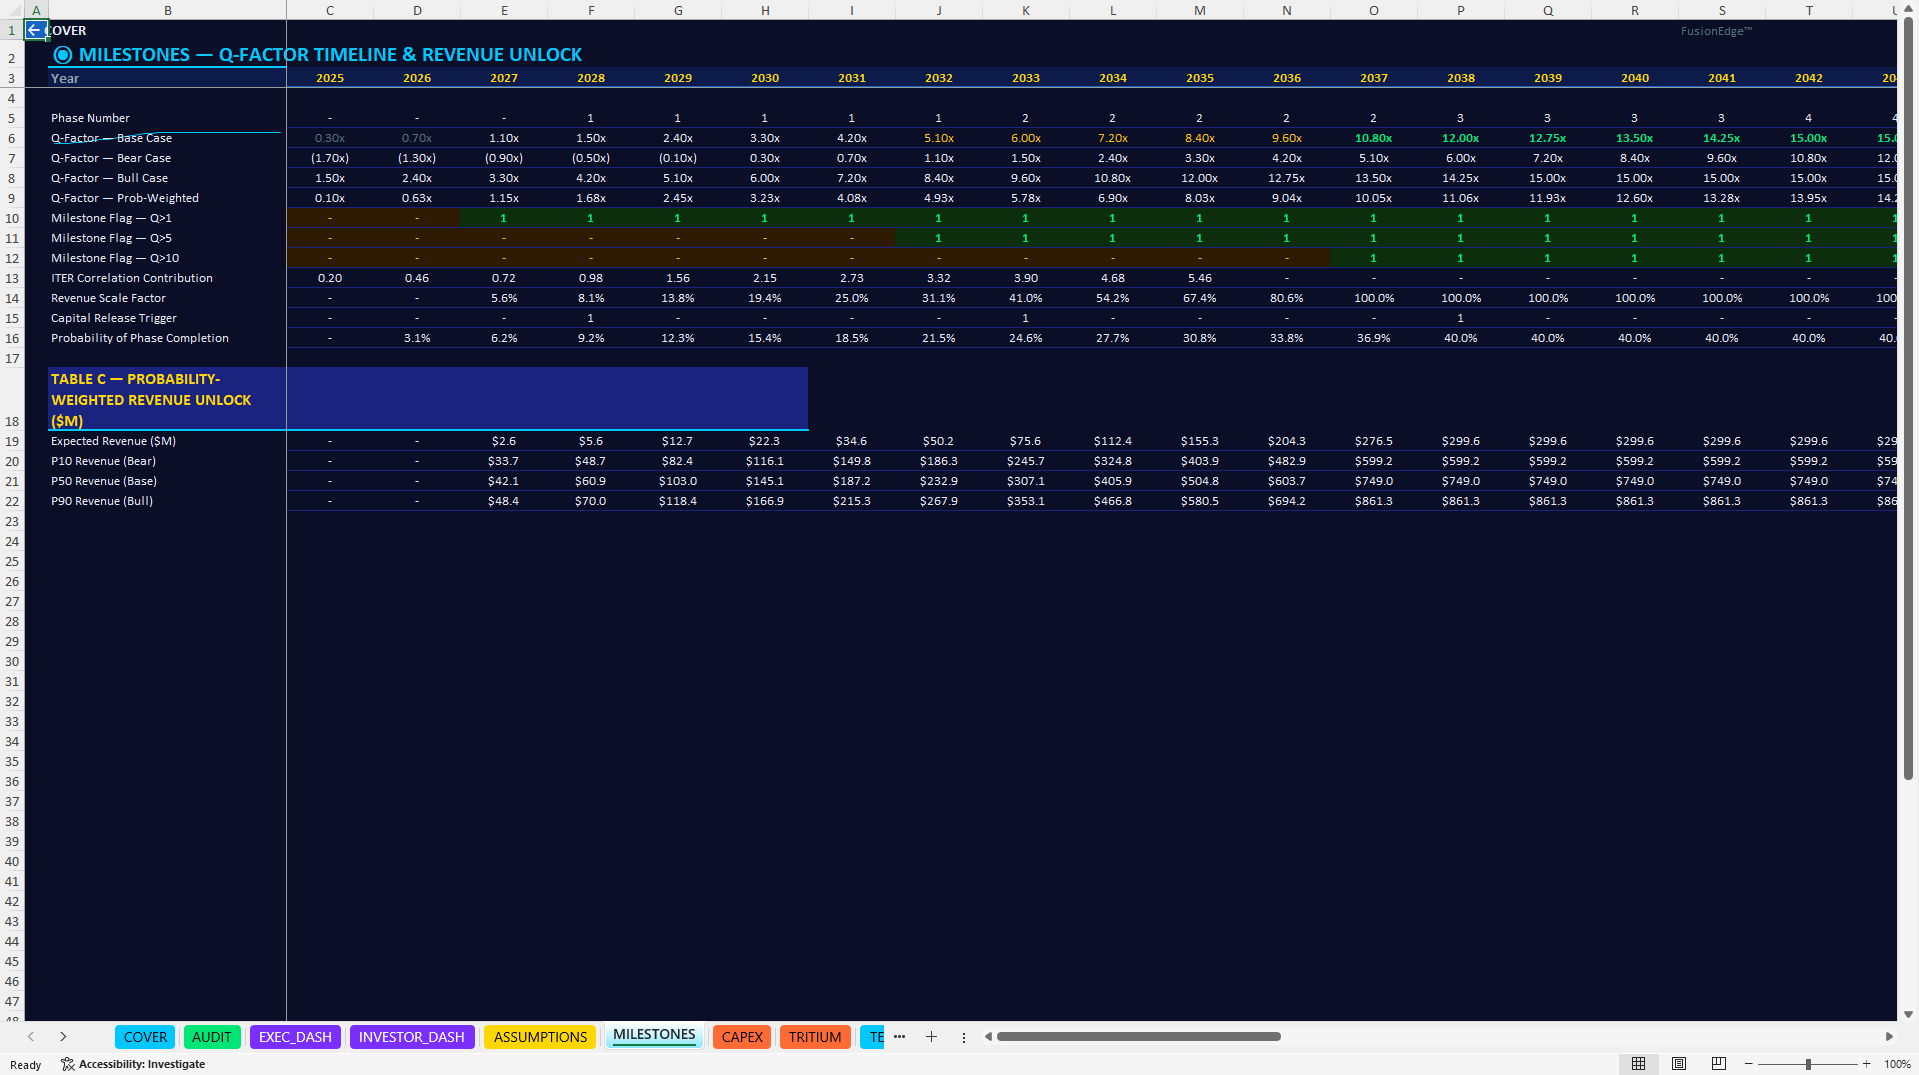
Task: Select the MILESTONES sheet tab
Action: [654, 1035]
